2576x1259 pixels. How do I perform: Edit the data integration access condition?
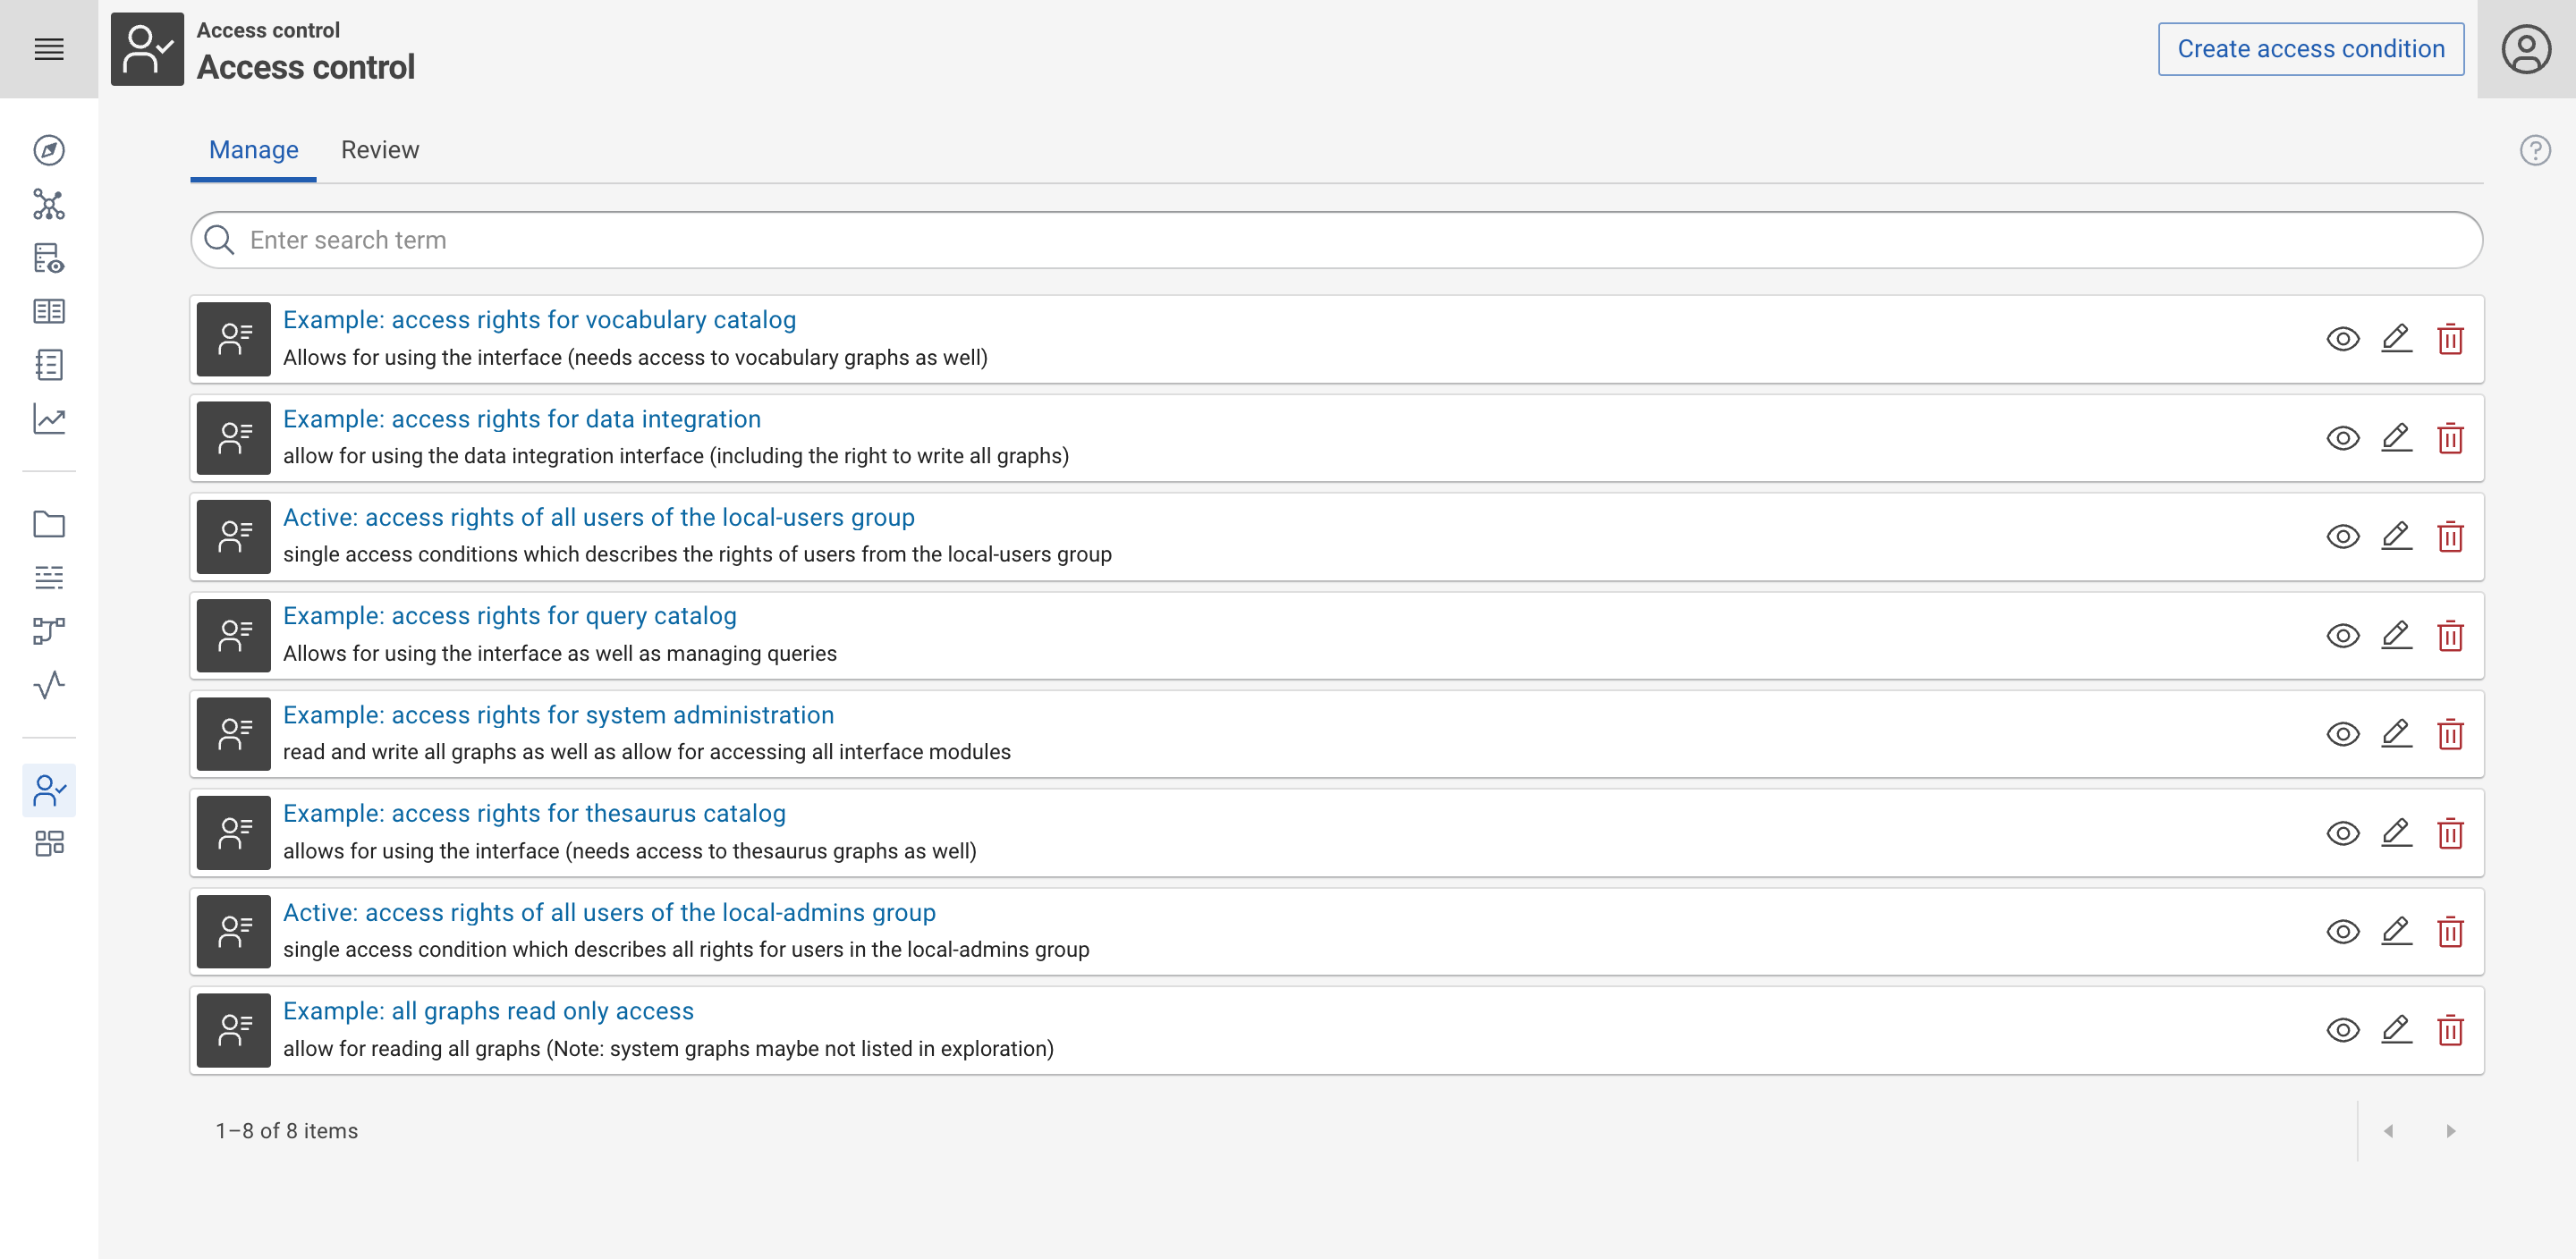pos(2396,438)
